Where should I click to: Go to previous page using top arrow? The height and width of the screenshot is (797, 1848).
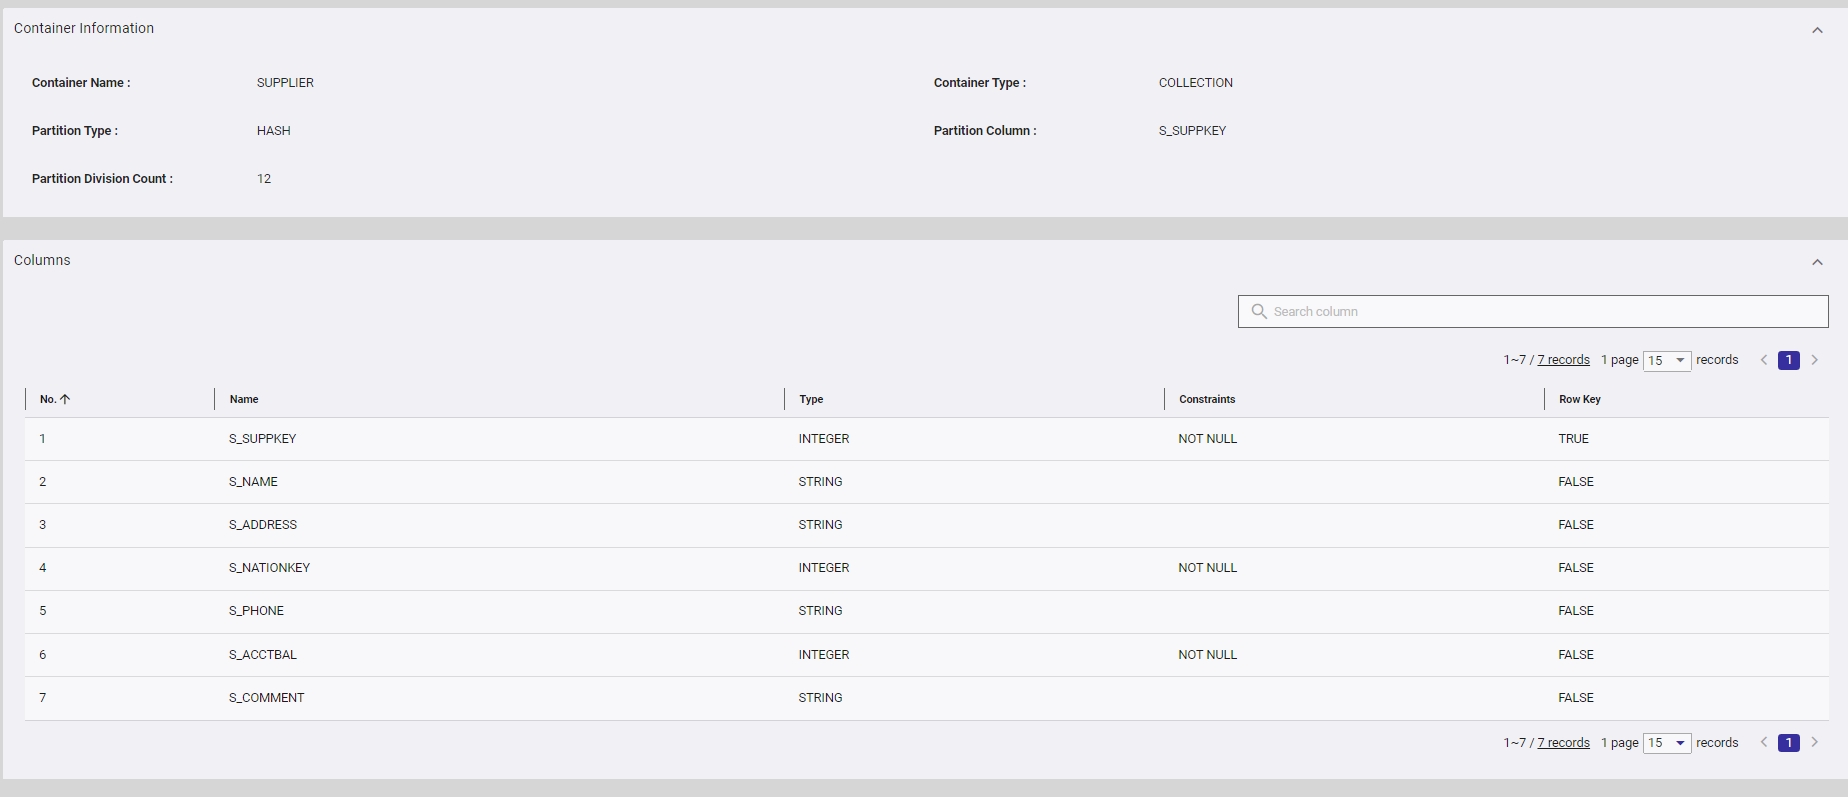pyautogui.click(x=1764, y=360)
